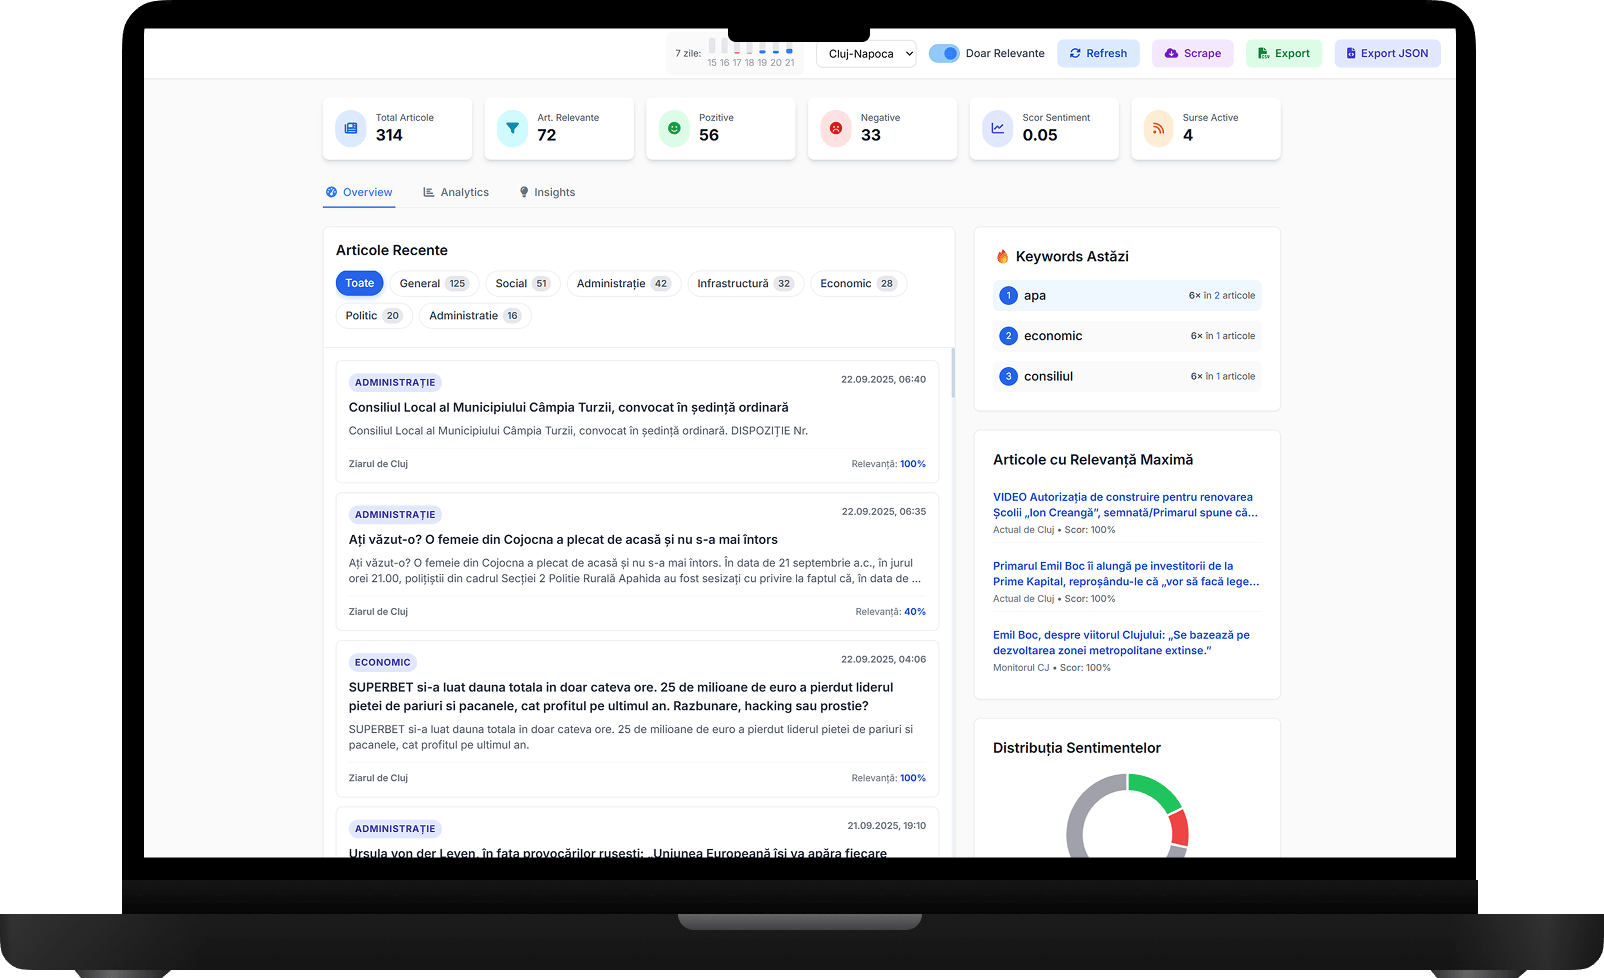
Task: Open the SUPERBET dauna totala article
Action: 621,696
